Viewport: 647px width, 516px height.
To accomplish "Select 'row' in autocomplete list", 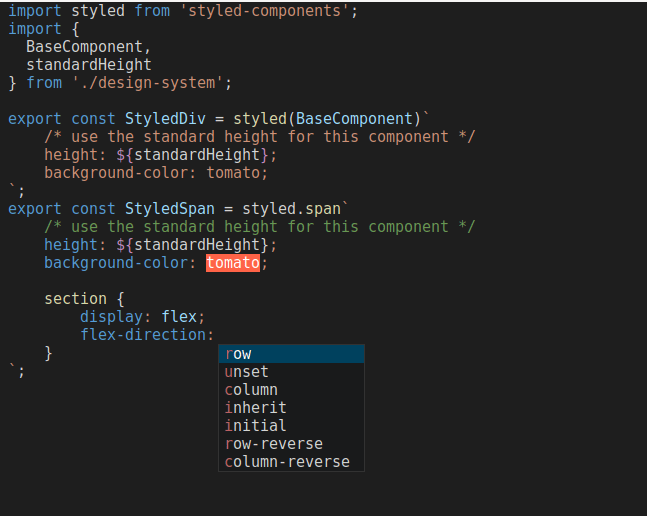I will pyautogui.click(x=291, y=354).
